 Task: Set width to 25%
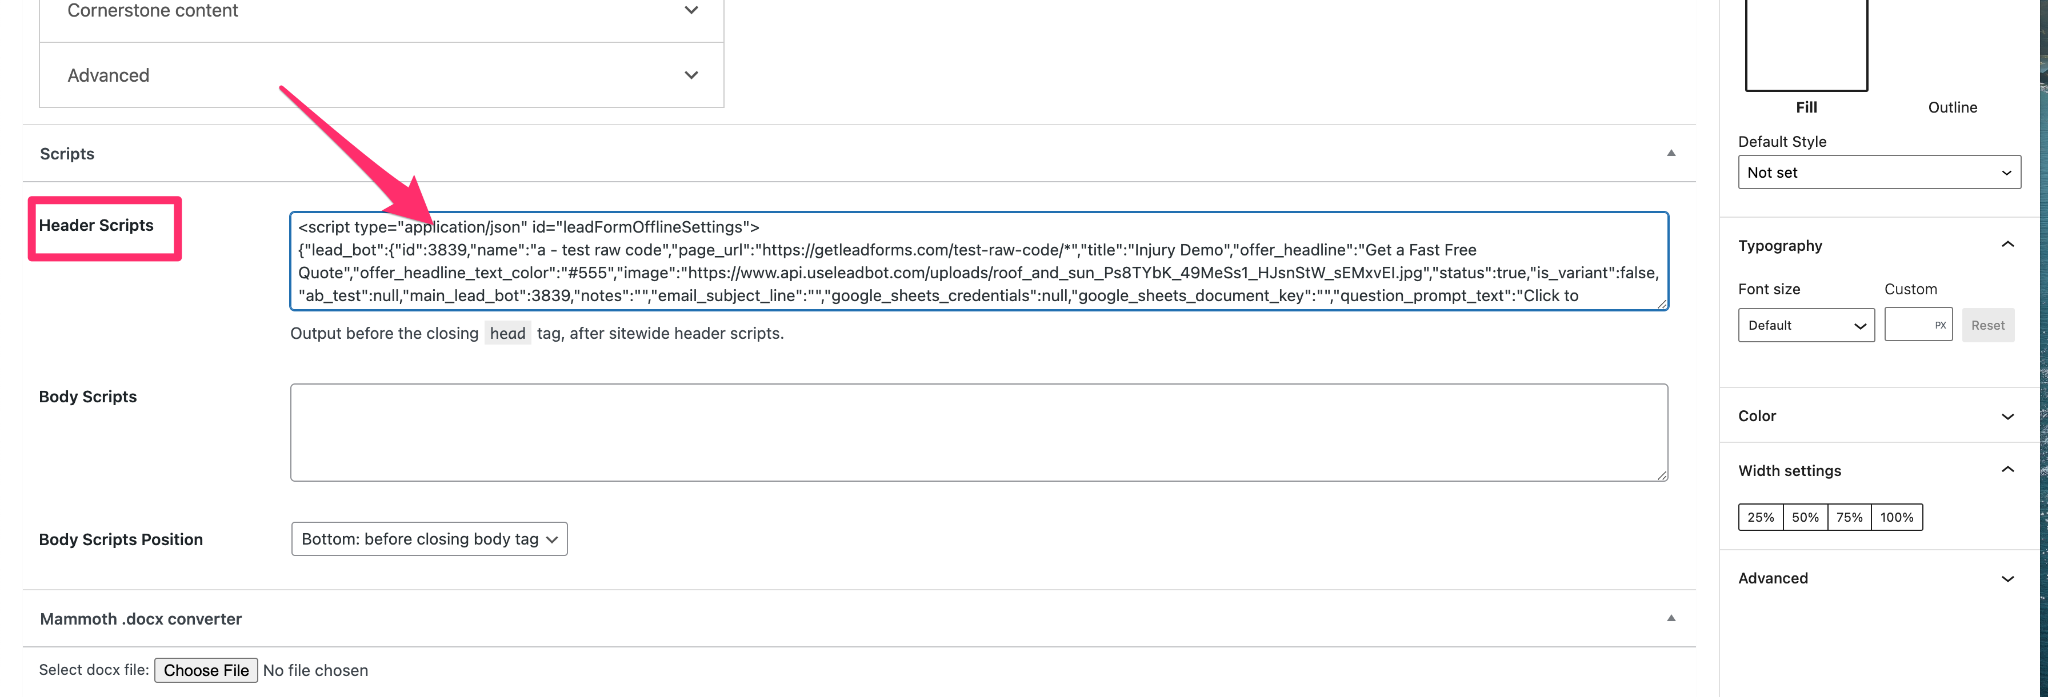coord(1760,517)
